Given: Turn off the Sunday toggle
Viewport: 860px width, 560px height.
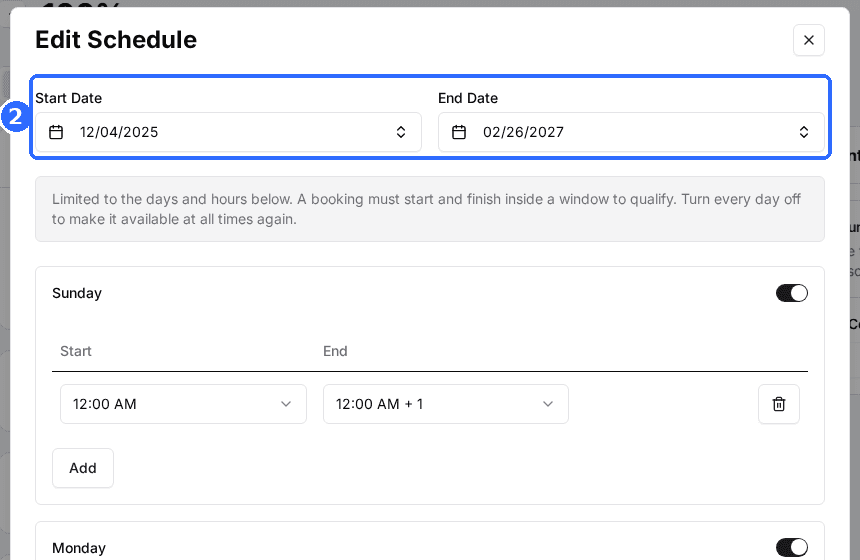Looking at the screenshot, I should pyautogui.click(x=791, y=293).
